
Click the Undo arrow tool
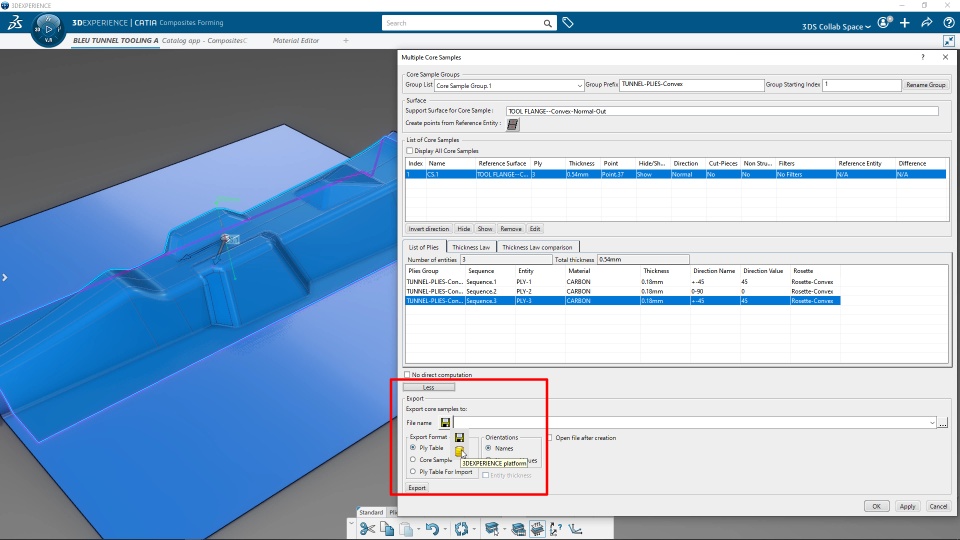[432, 528]
